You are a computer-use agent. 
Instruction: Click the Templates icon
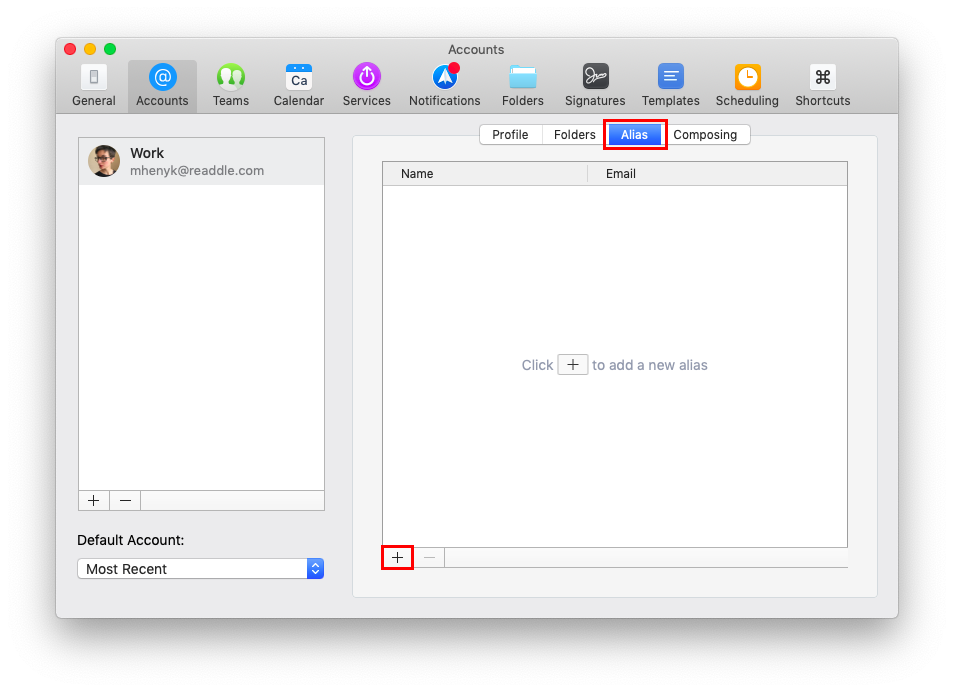[x=669, y=84]
